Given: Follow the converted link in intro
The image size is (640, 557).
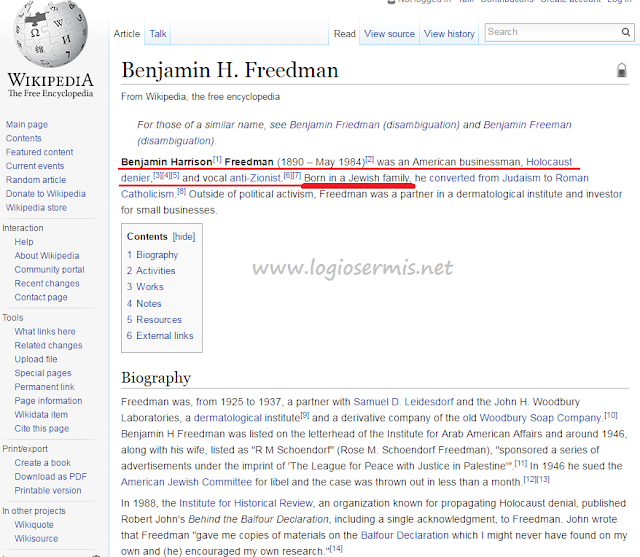Looking at the screenshot, I should coord(452,178).
